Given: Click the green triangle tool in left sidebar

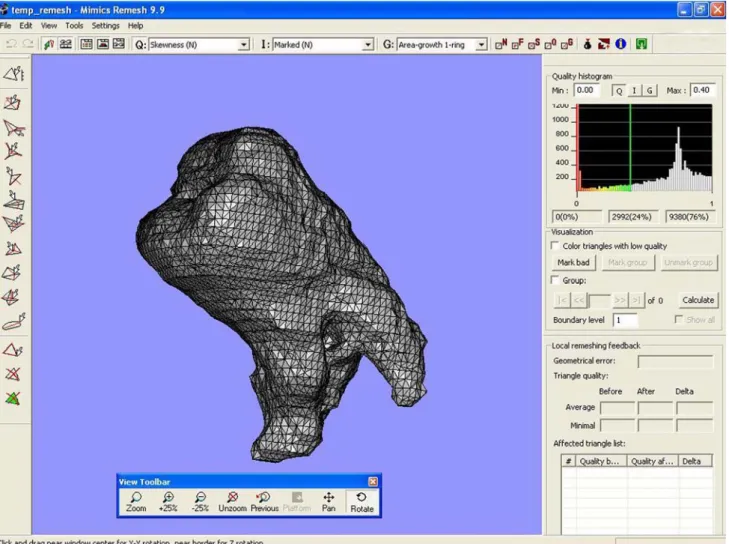Looking at the screenshot, I should [x=13, y=398].
